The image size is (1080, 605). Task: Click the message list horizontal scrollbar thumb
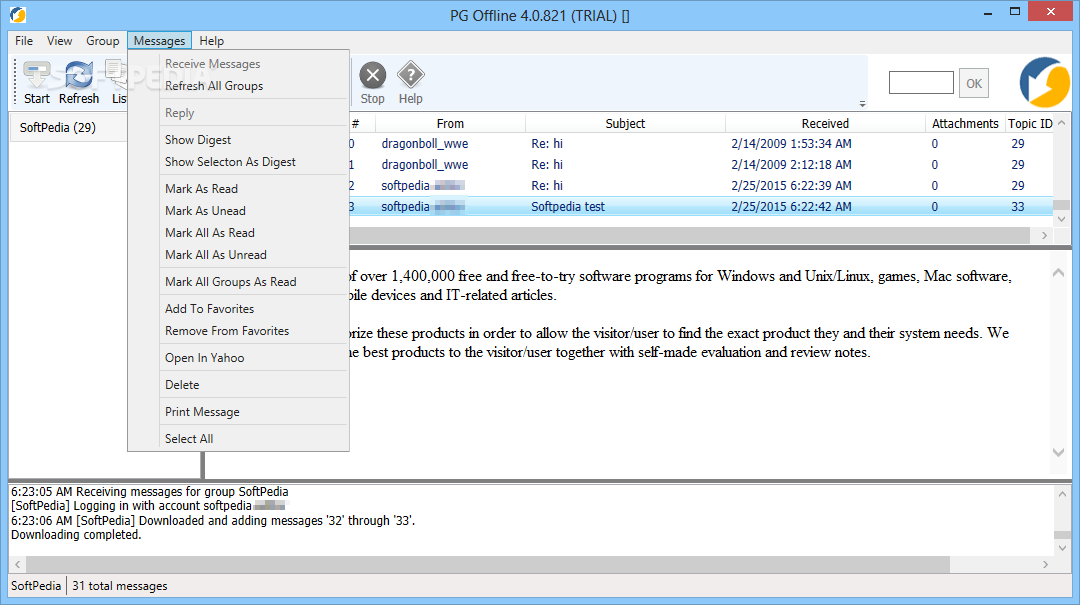click(689, 236)
